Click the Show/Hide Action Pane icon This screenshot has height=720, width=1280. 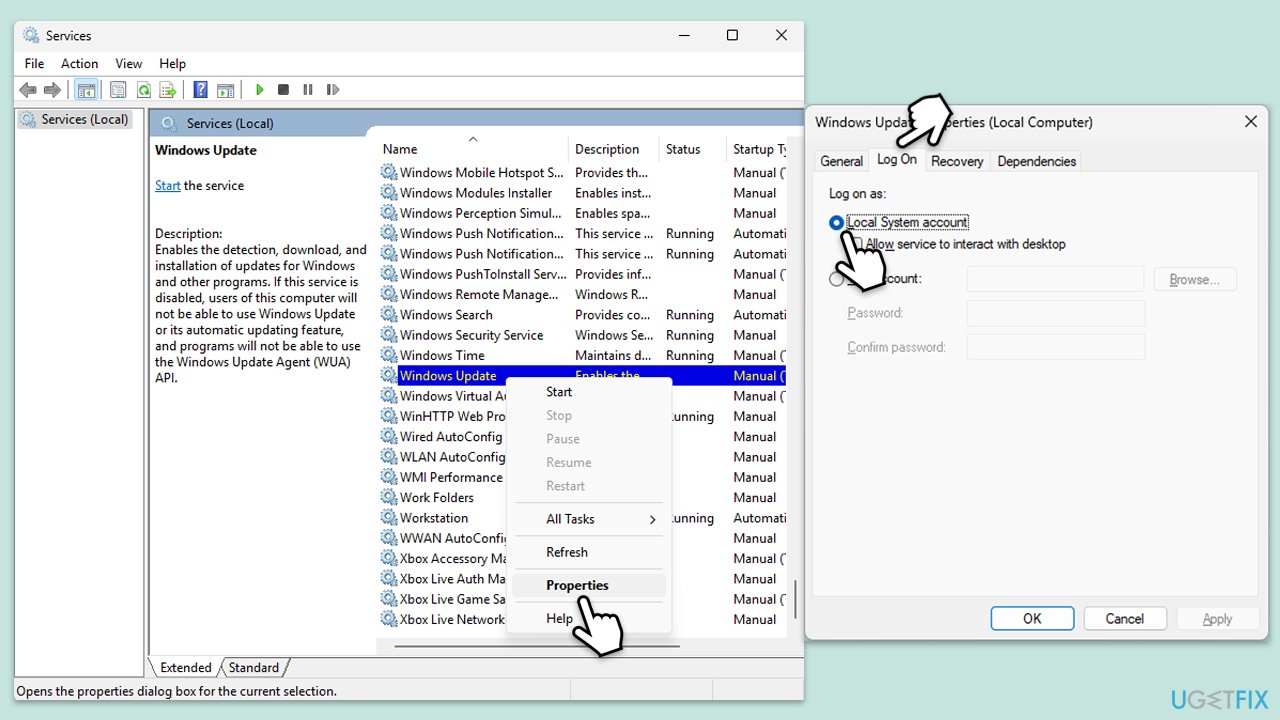[x=226, y=90]
